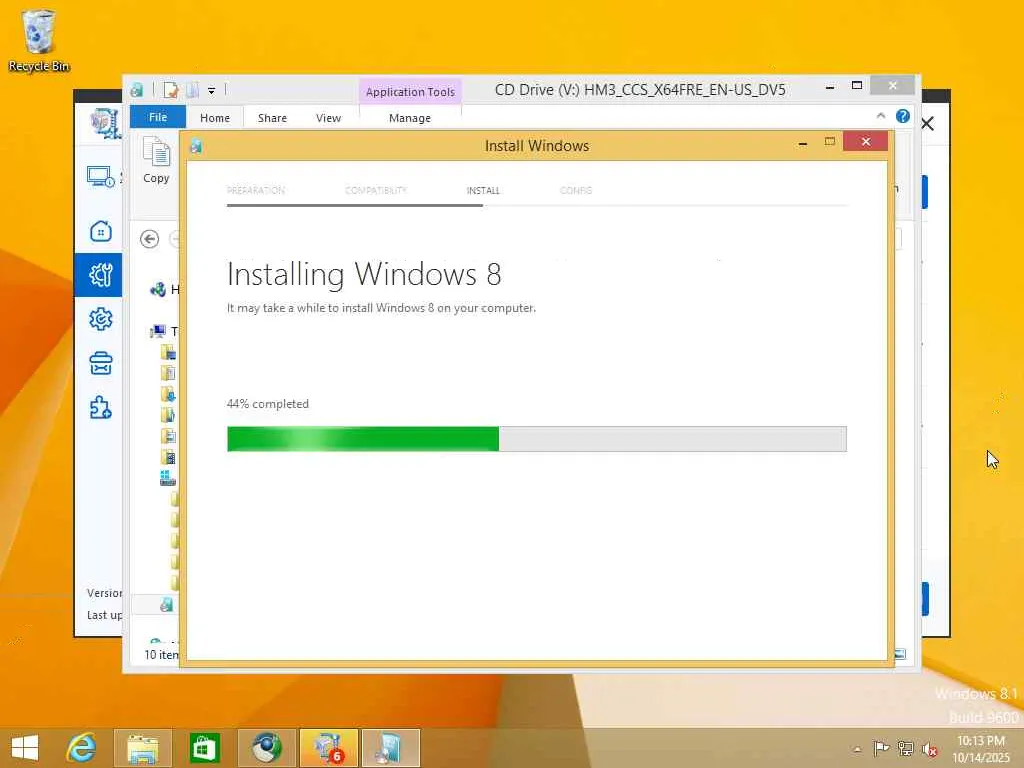Open the Quick Access Toolbar dropdown arrow
The image size is (1024, 768).
click(x=212, y=90)
